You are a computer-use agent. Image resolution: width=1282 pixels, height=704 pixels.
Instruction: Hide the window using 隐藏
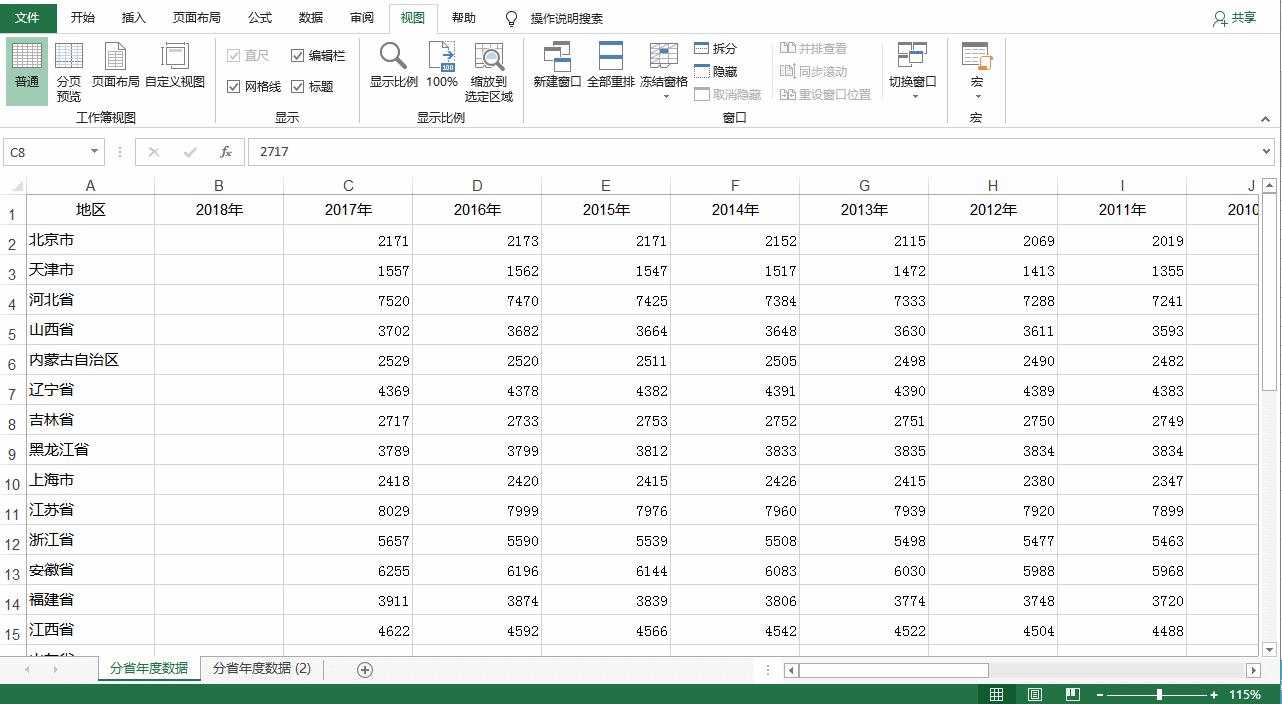pos(716,68)
